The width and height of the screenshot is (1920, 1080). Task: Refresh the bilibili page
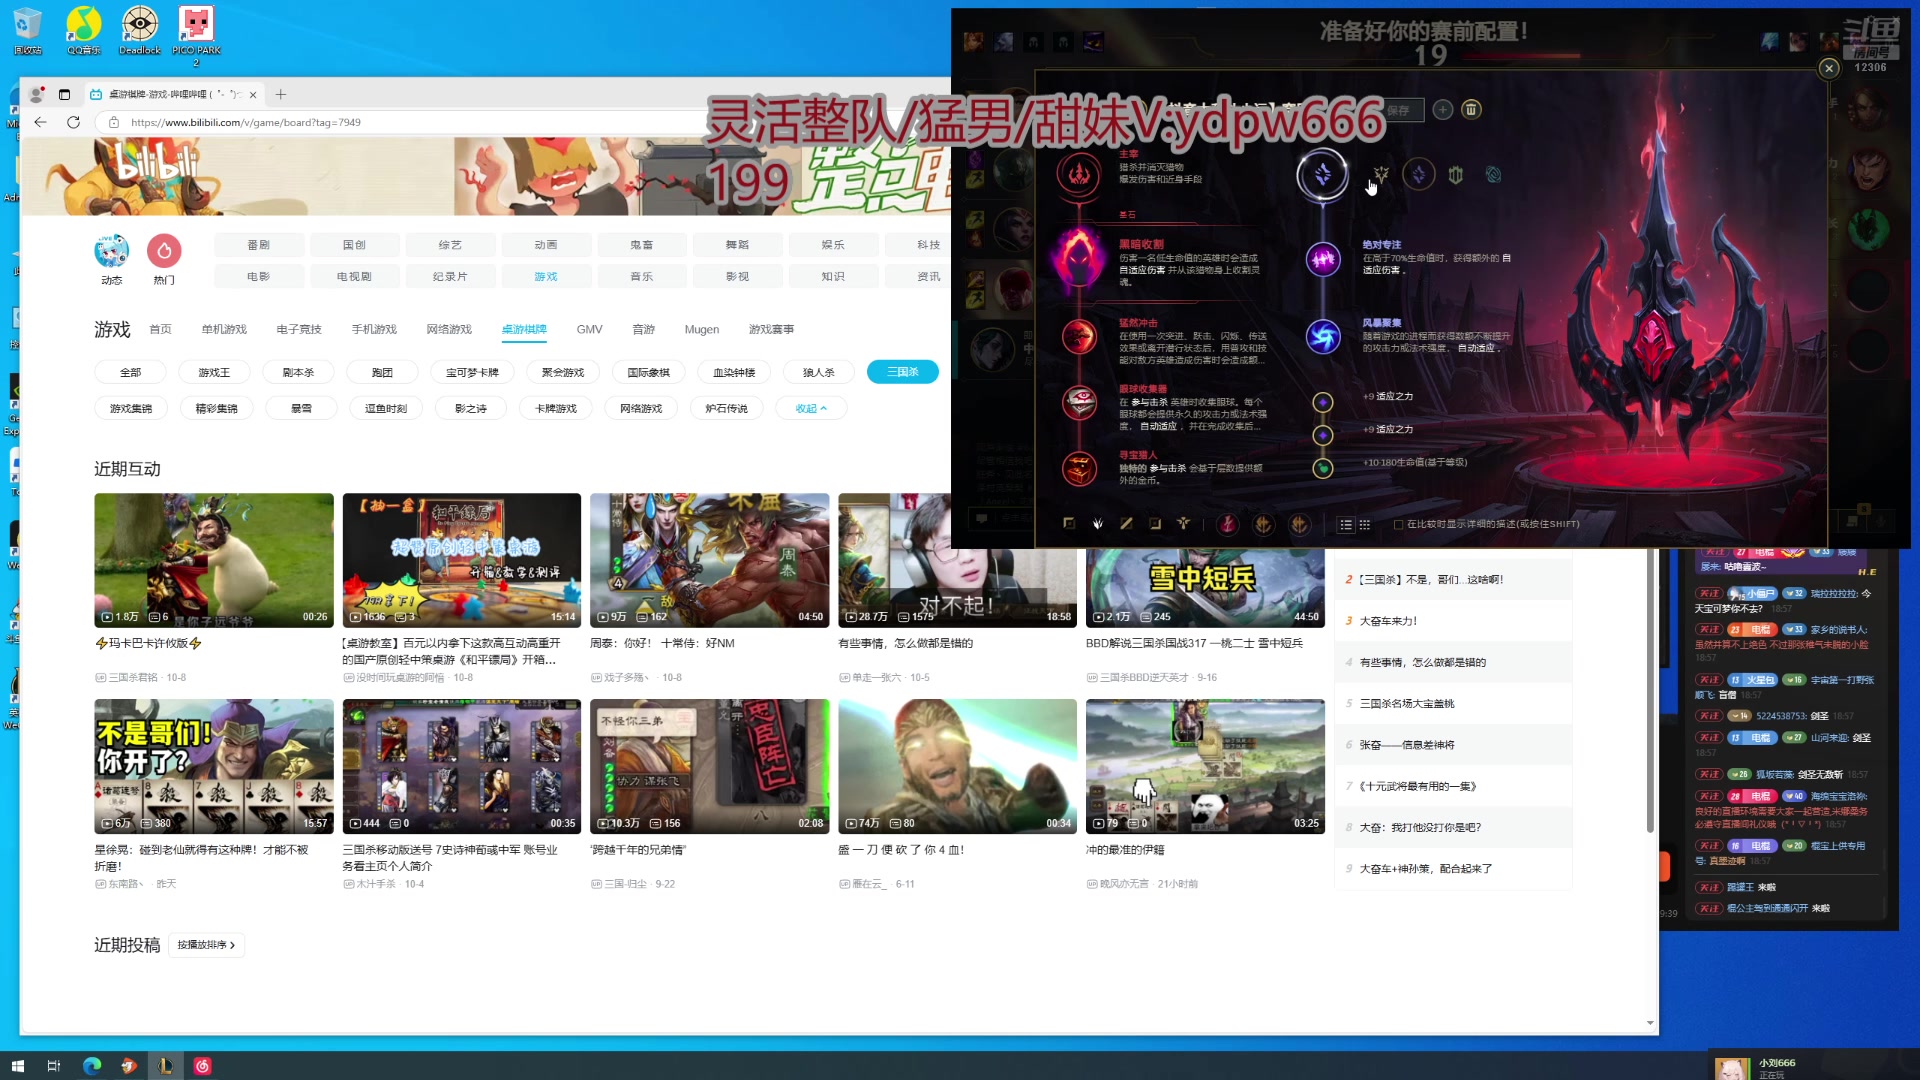point(73,122)
